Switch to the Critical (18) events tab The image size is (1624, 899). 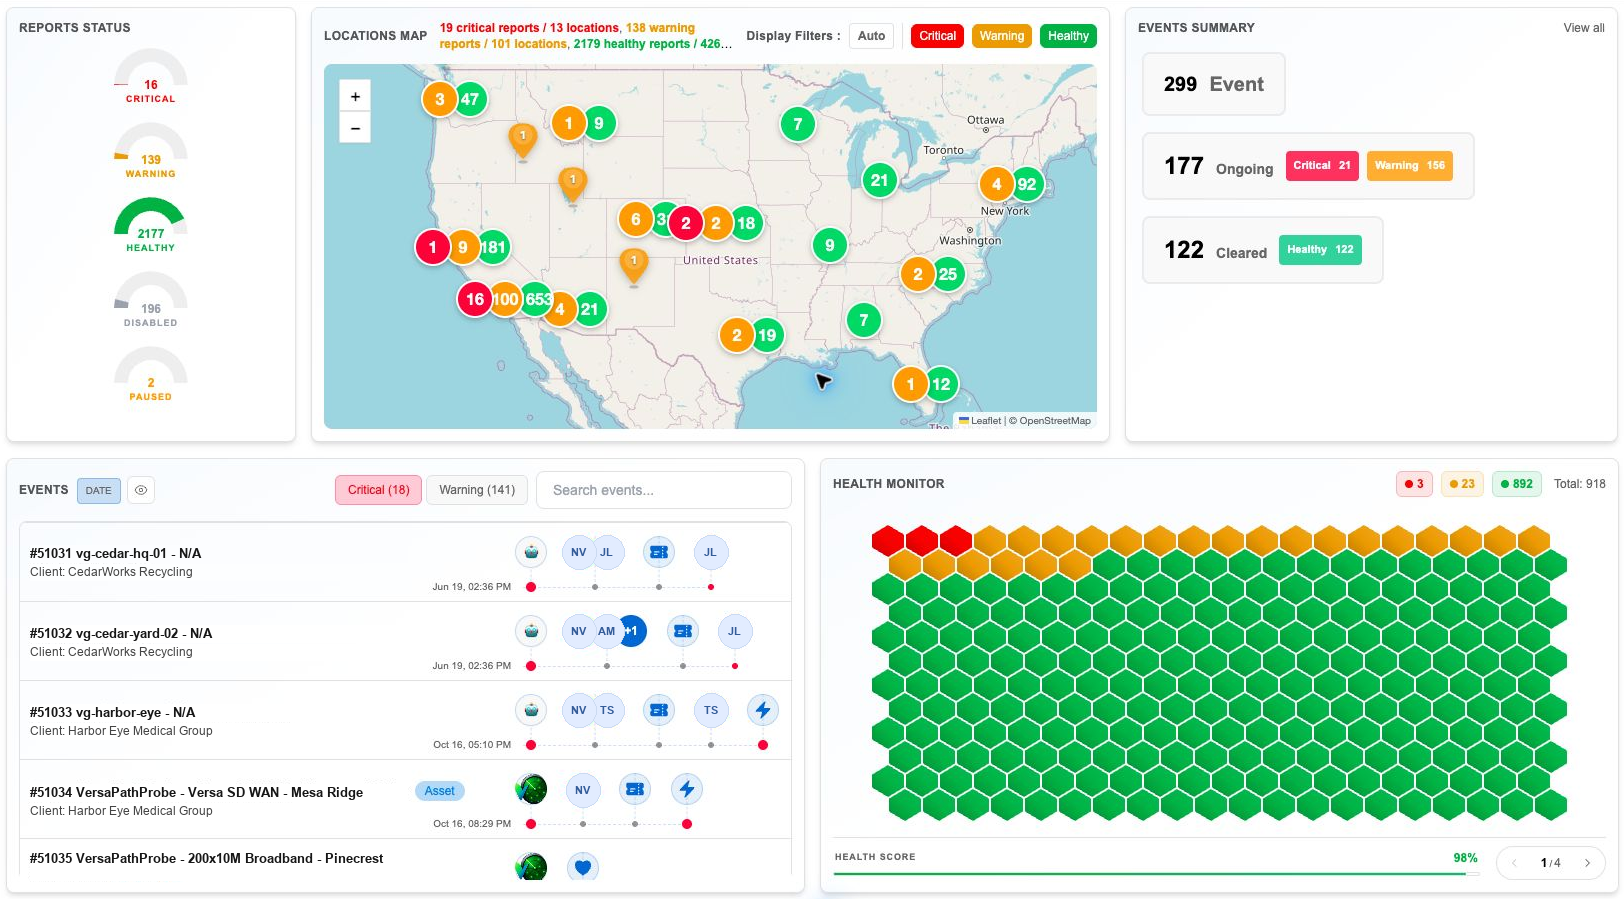click(379, 490)
